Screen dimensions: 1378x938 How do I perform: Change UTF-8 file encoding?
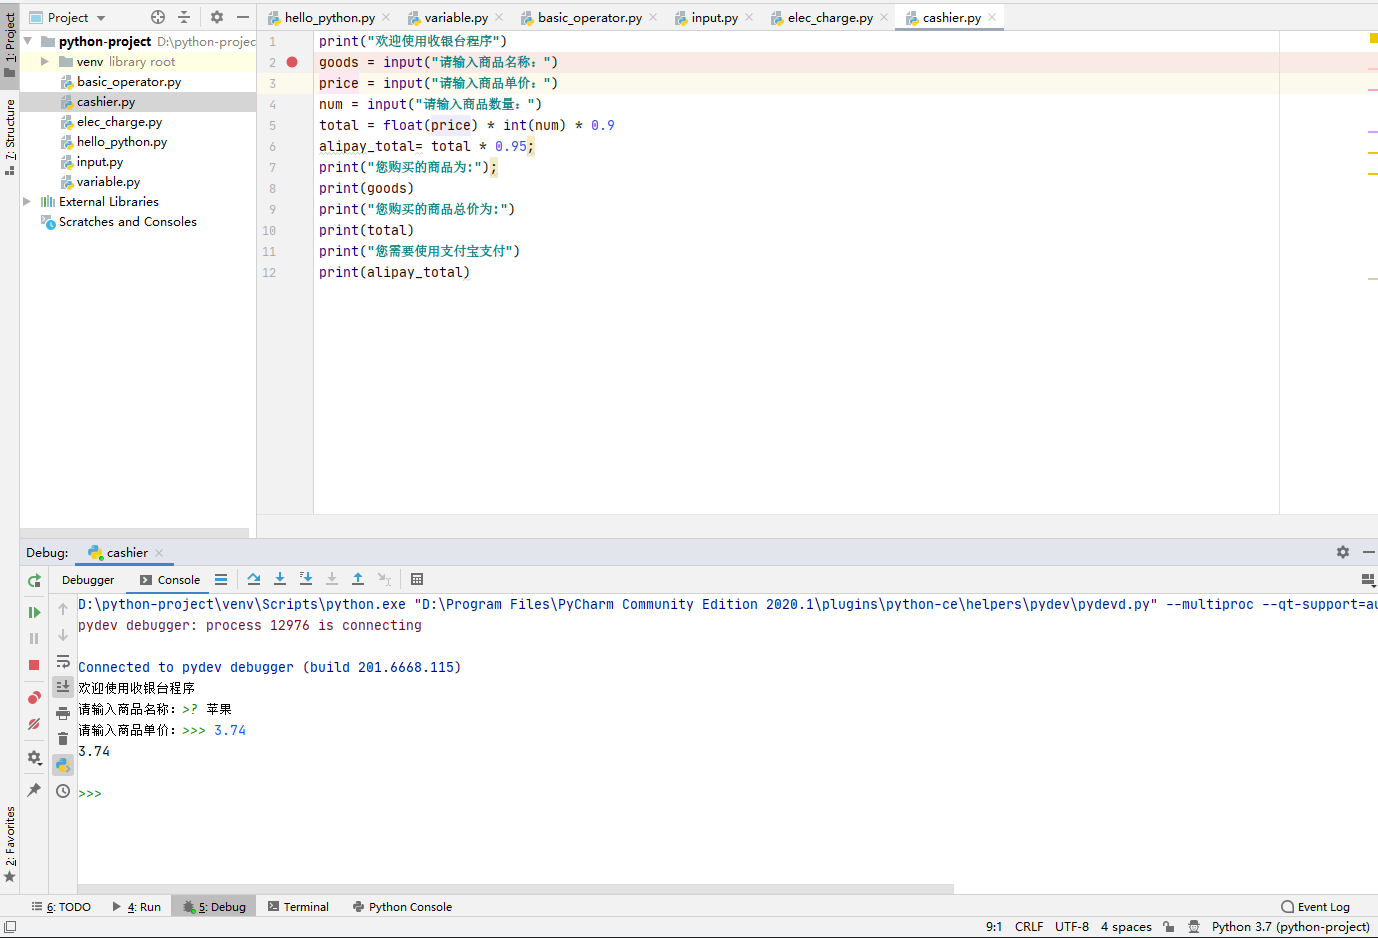tap(1072, 927)
